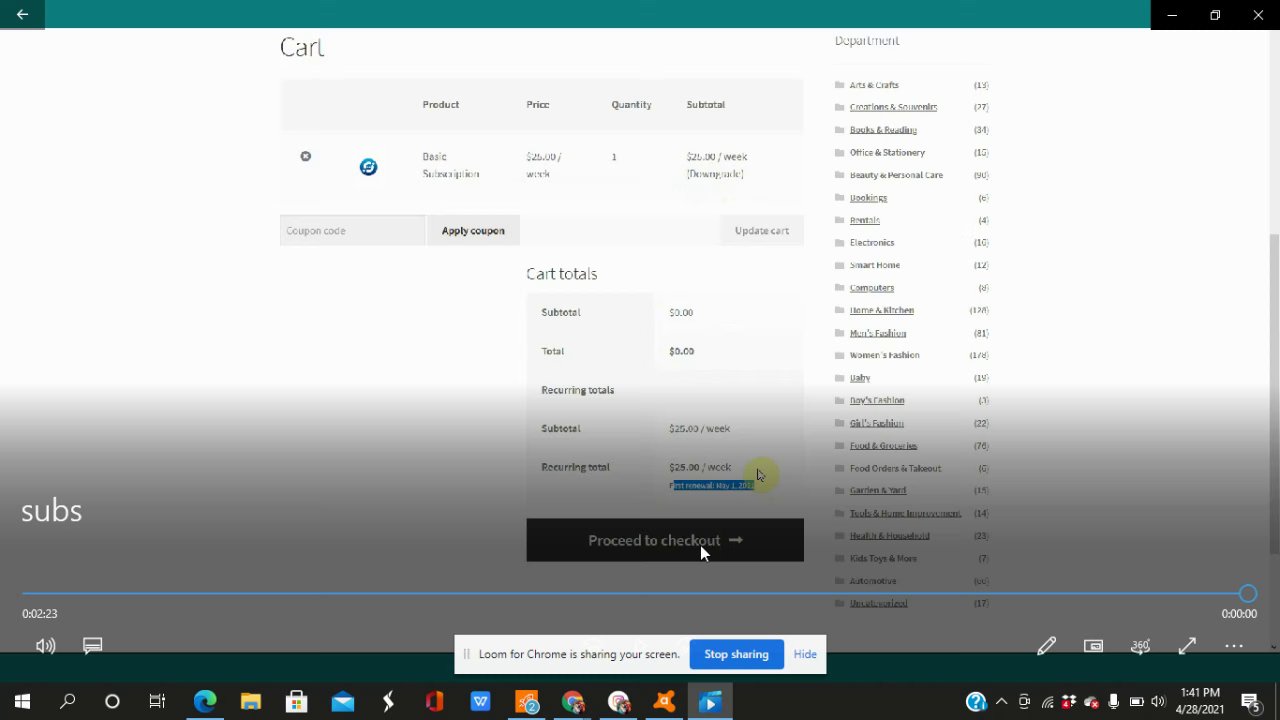Viewport: 1280px width, 720px height.
Task: Enter full screen with the arrows icon
Action: click(x=1187, y=646)
